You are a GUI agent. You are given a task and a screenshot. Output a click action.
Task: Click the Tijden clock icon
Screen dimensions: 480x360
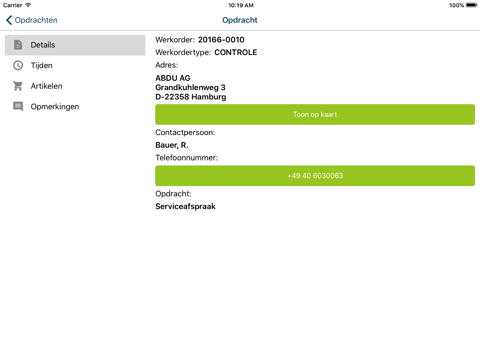18,65
